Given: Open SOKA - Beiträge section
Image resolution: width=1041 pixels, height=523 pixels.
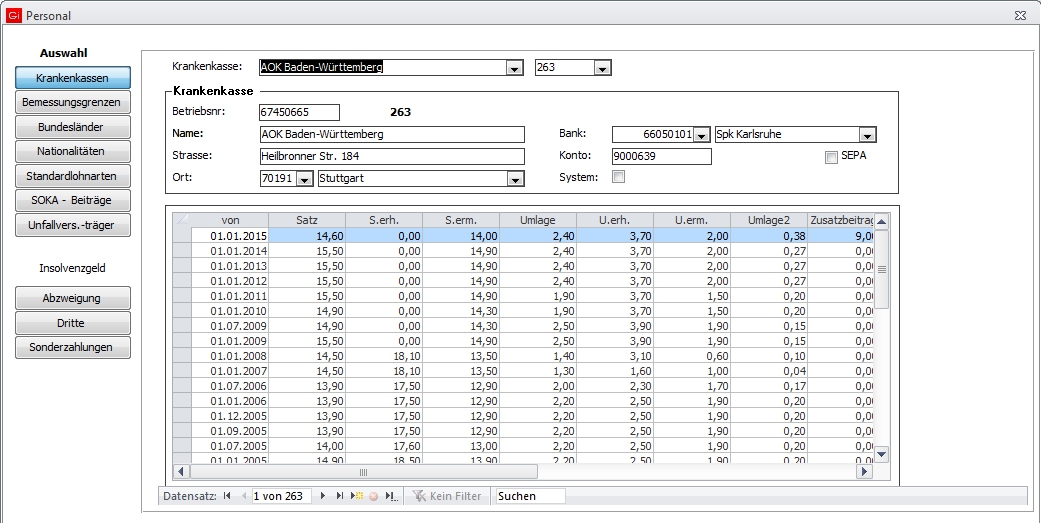Looking at the screenshot, I should [x=73, y=200].
